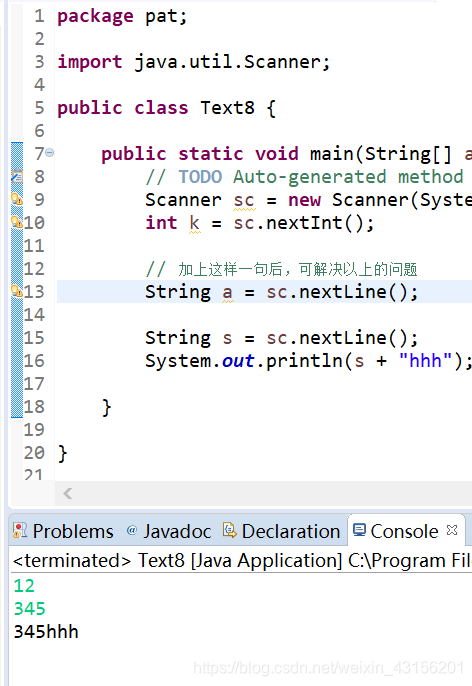Click the Declaration tab icon
Screen dimensions: 472x686
[x=230, y=530]
